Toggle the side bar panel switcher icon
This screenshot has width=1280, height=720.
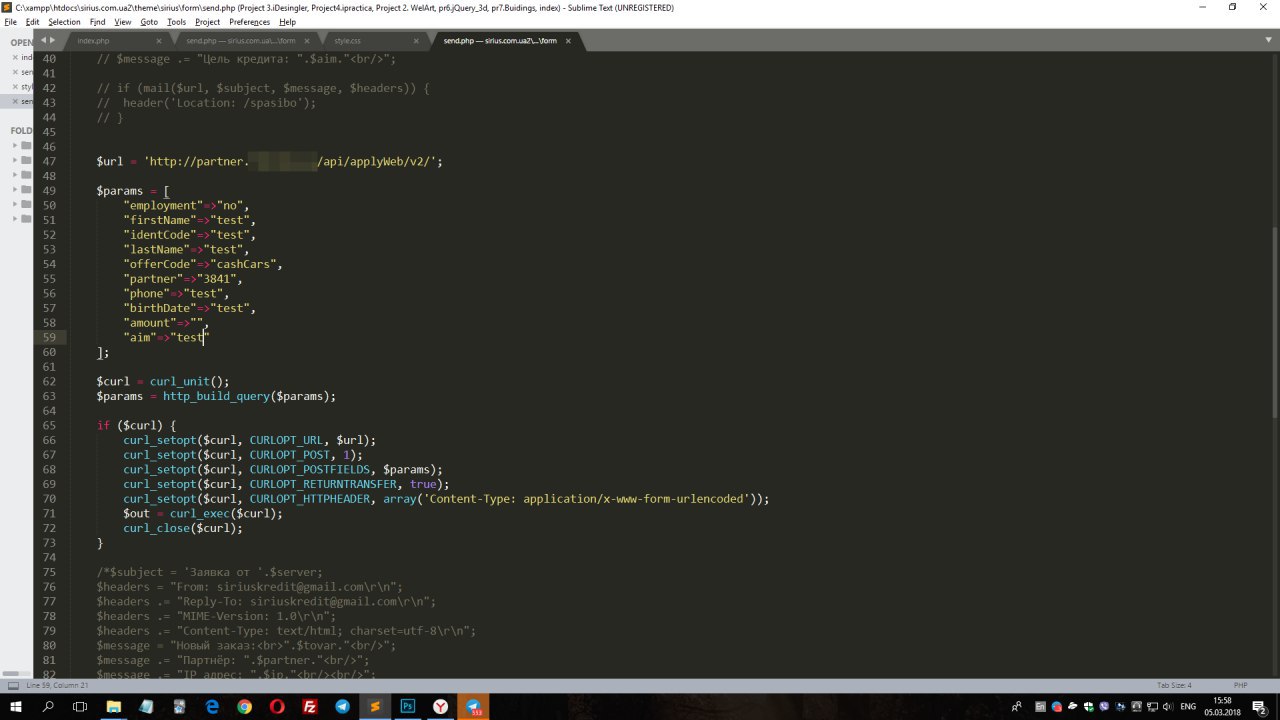(x=12, y=685)
